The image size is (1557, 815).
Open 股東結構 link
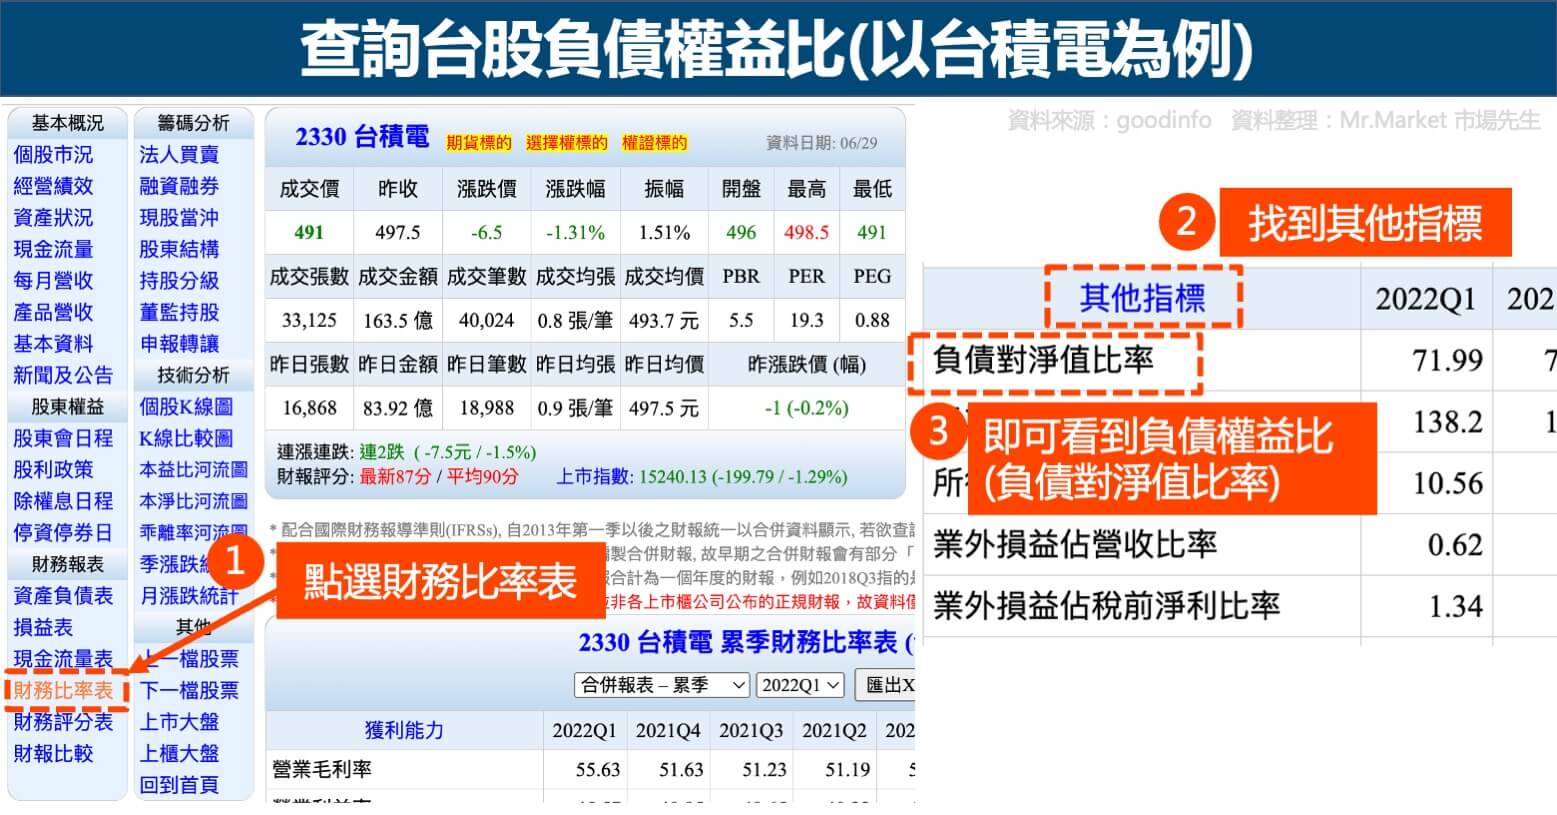[179, 249]
